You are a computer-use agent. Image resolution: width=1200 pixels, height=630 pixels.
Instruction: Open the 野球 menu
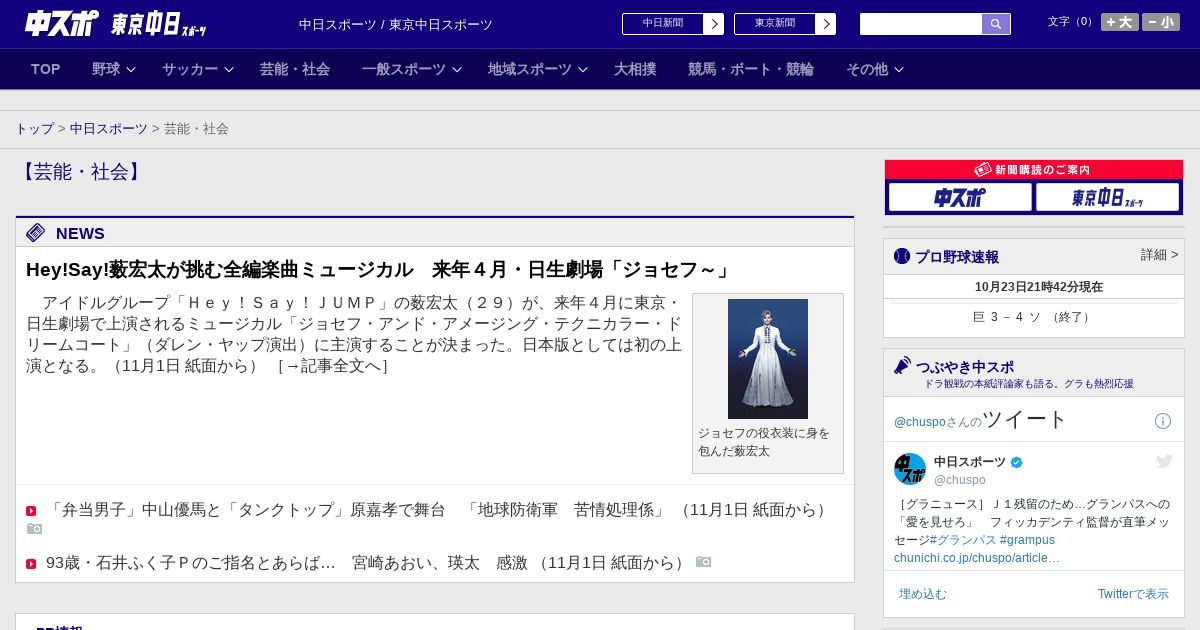106,69
